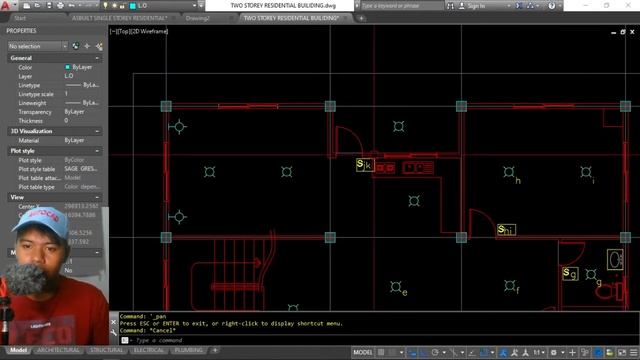Image resolution: width=640 pixels, height=360 pixels.
Task: Select the TWO STOREY RESIDENTIAL BUILDING file tab
Action: tap(291, 18)
